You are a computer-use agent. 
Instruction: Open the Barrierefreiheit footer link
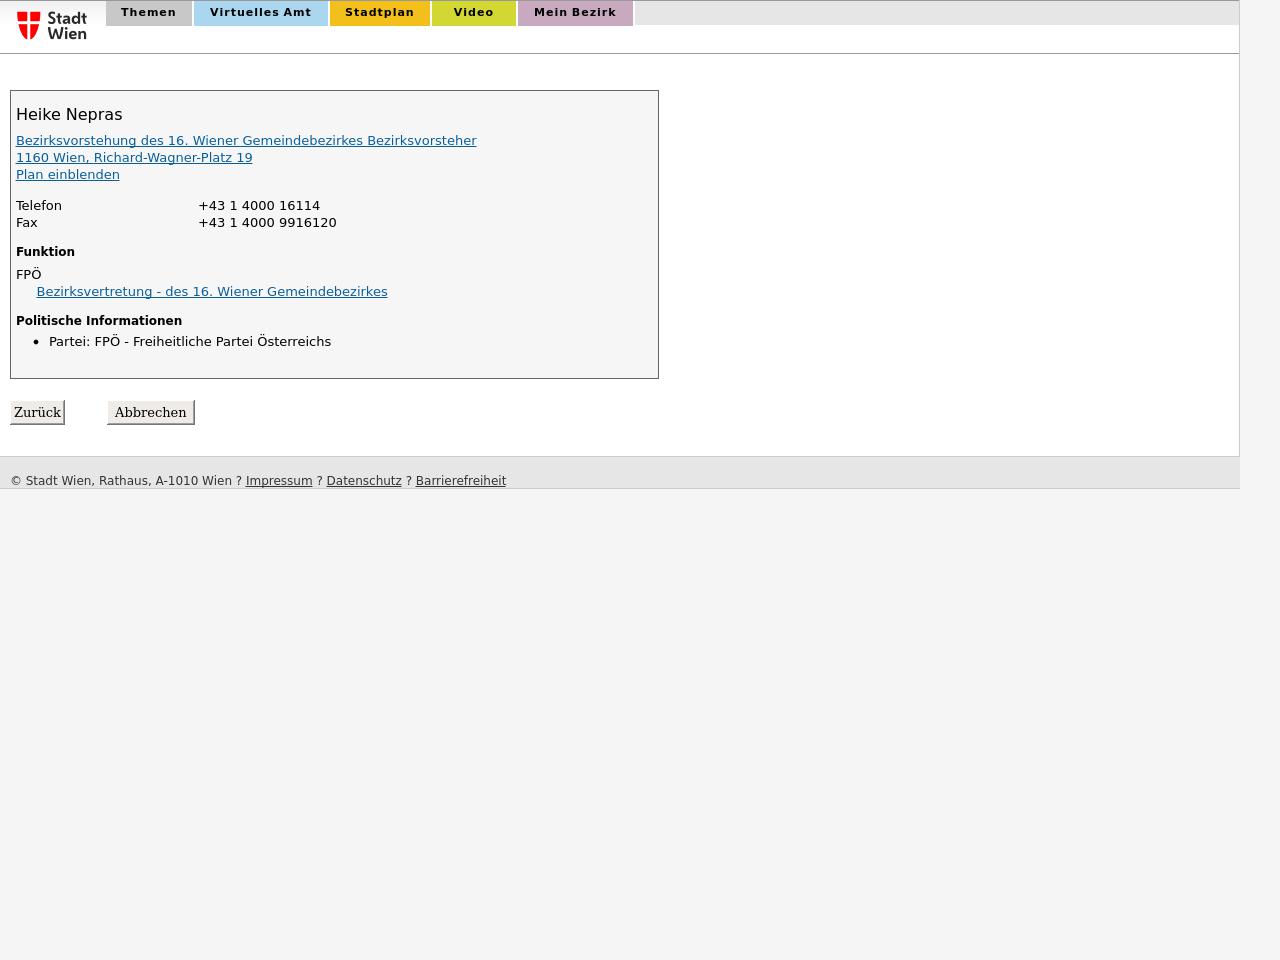coord(460,481)
